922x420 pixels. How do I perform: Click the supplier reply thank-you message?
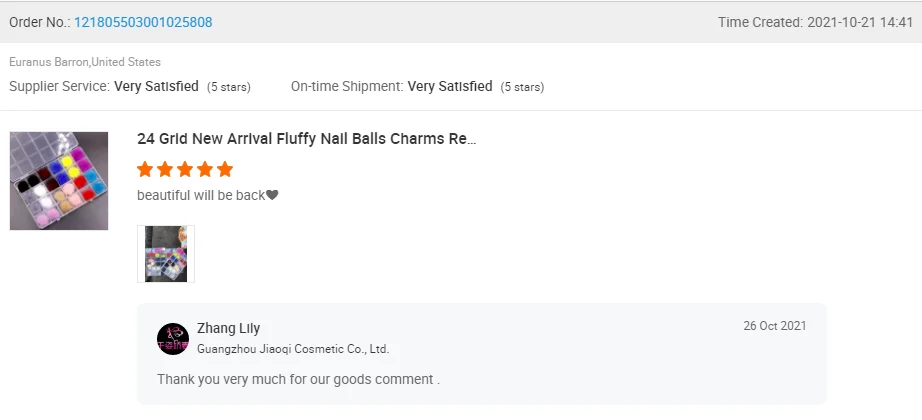(x=298, y=379)
